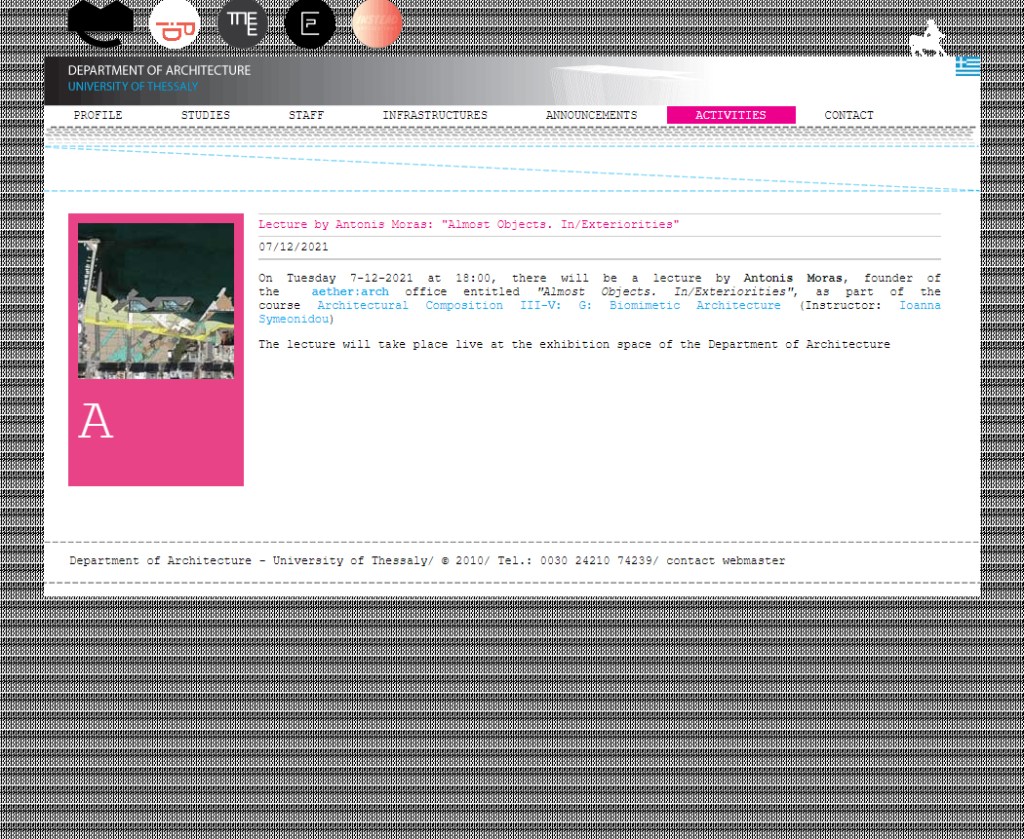The image size is (1024, 839).
Task: Go to the Staff menu
Action: (306, 116)
